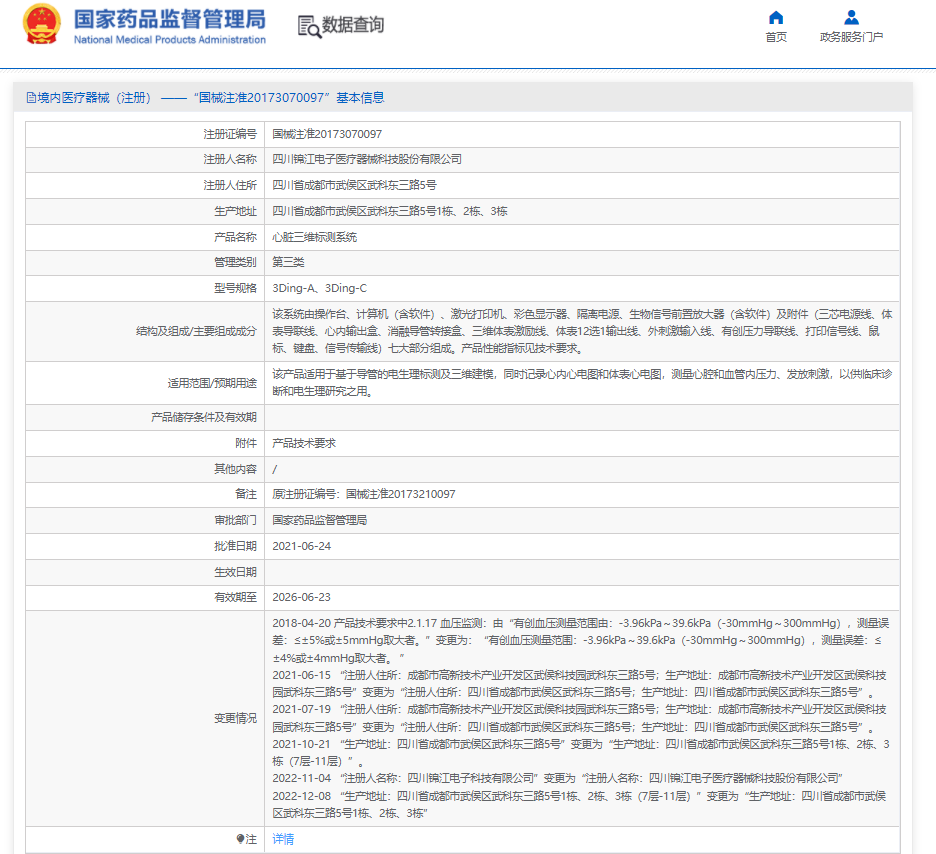Image resolution: width=936 pixels, height=854 pixels.
Task: Click the 备注 label
Action: click(246, 494)
